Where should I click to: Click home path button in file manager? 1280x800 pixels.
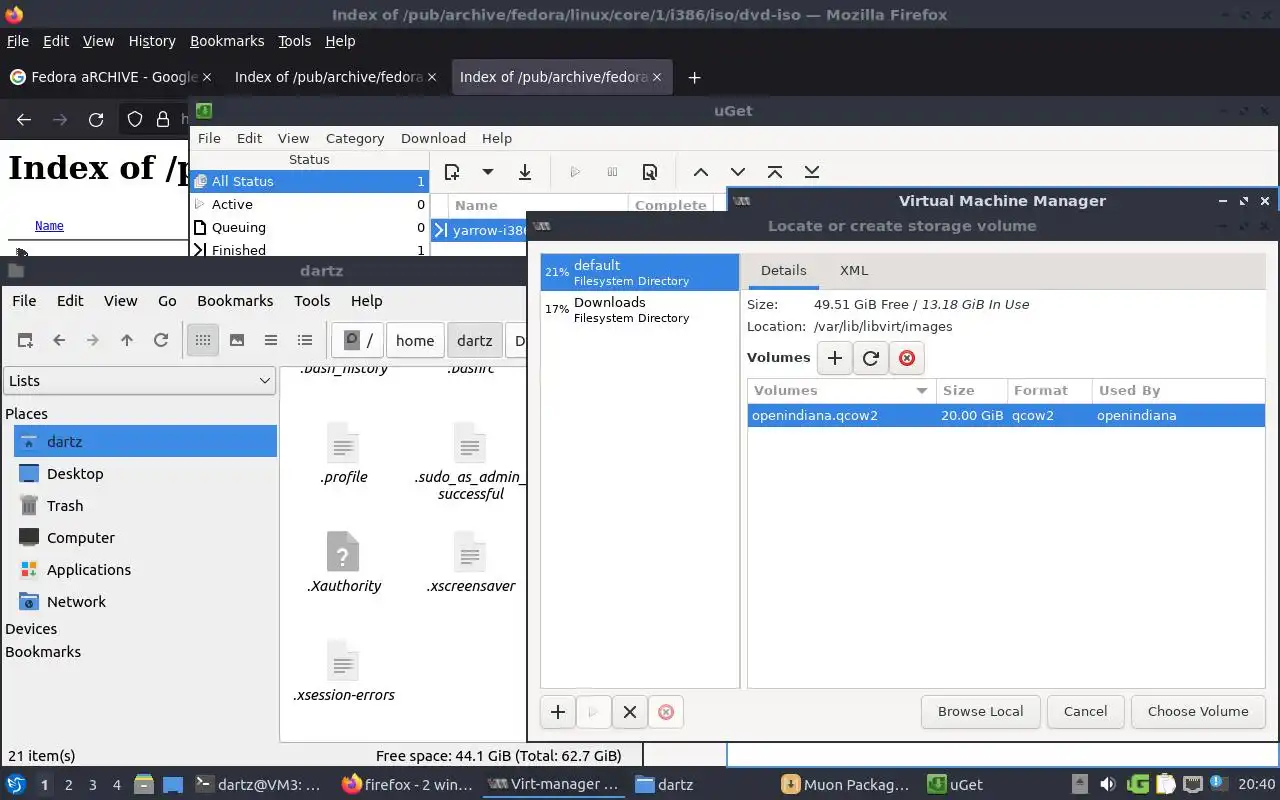415,340
